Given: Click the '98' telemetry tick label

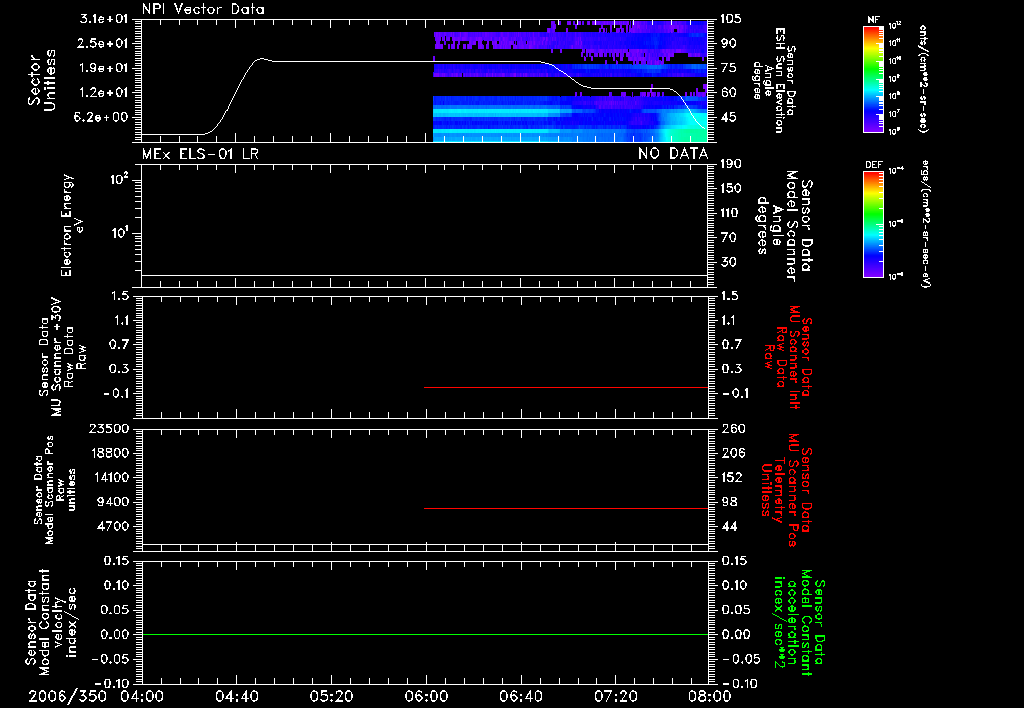Looking at the screenshot, I should click(x=729, y=502).
